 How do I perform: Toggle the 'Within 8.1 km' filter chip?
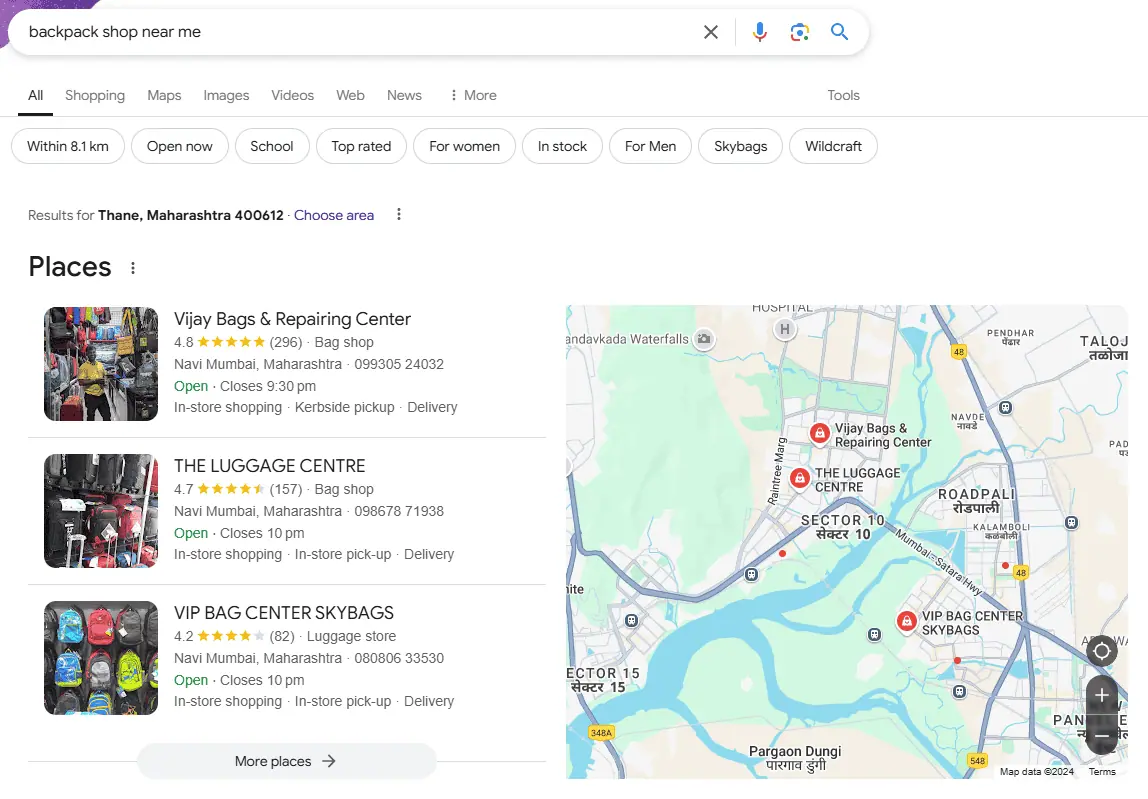click(67, 146)
